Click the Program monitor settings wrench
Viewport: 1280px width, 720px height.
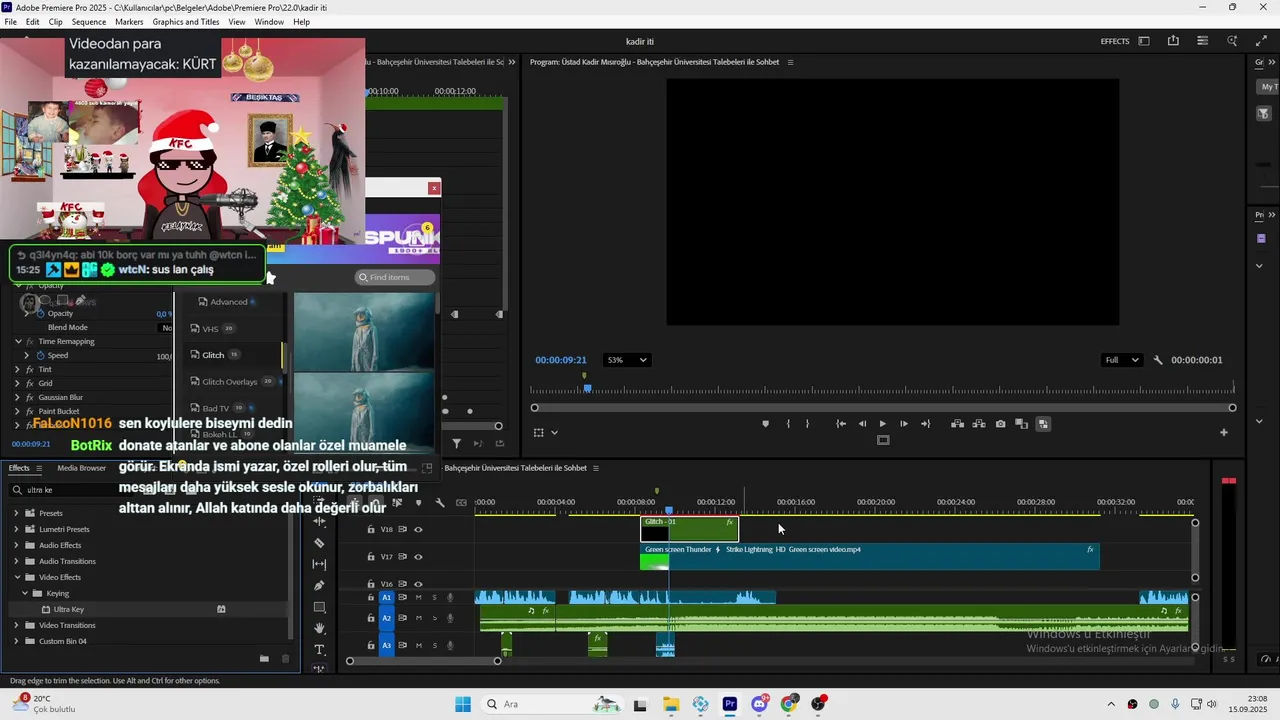click(1158, 360)
